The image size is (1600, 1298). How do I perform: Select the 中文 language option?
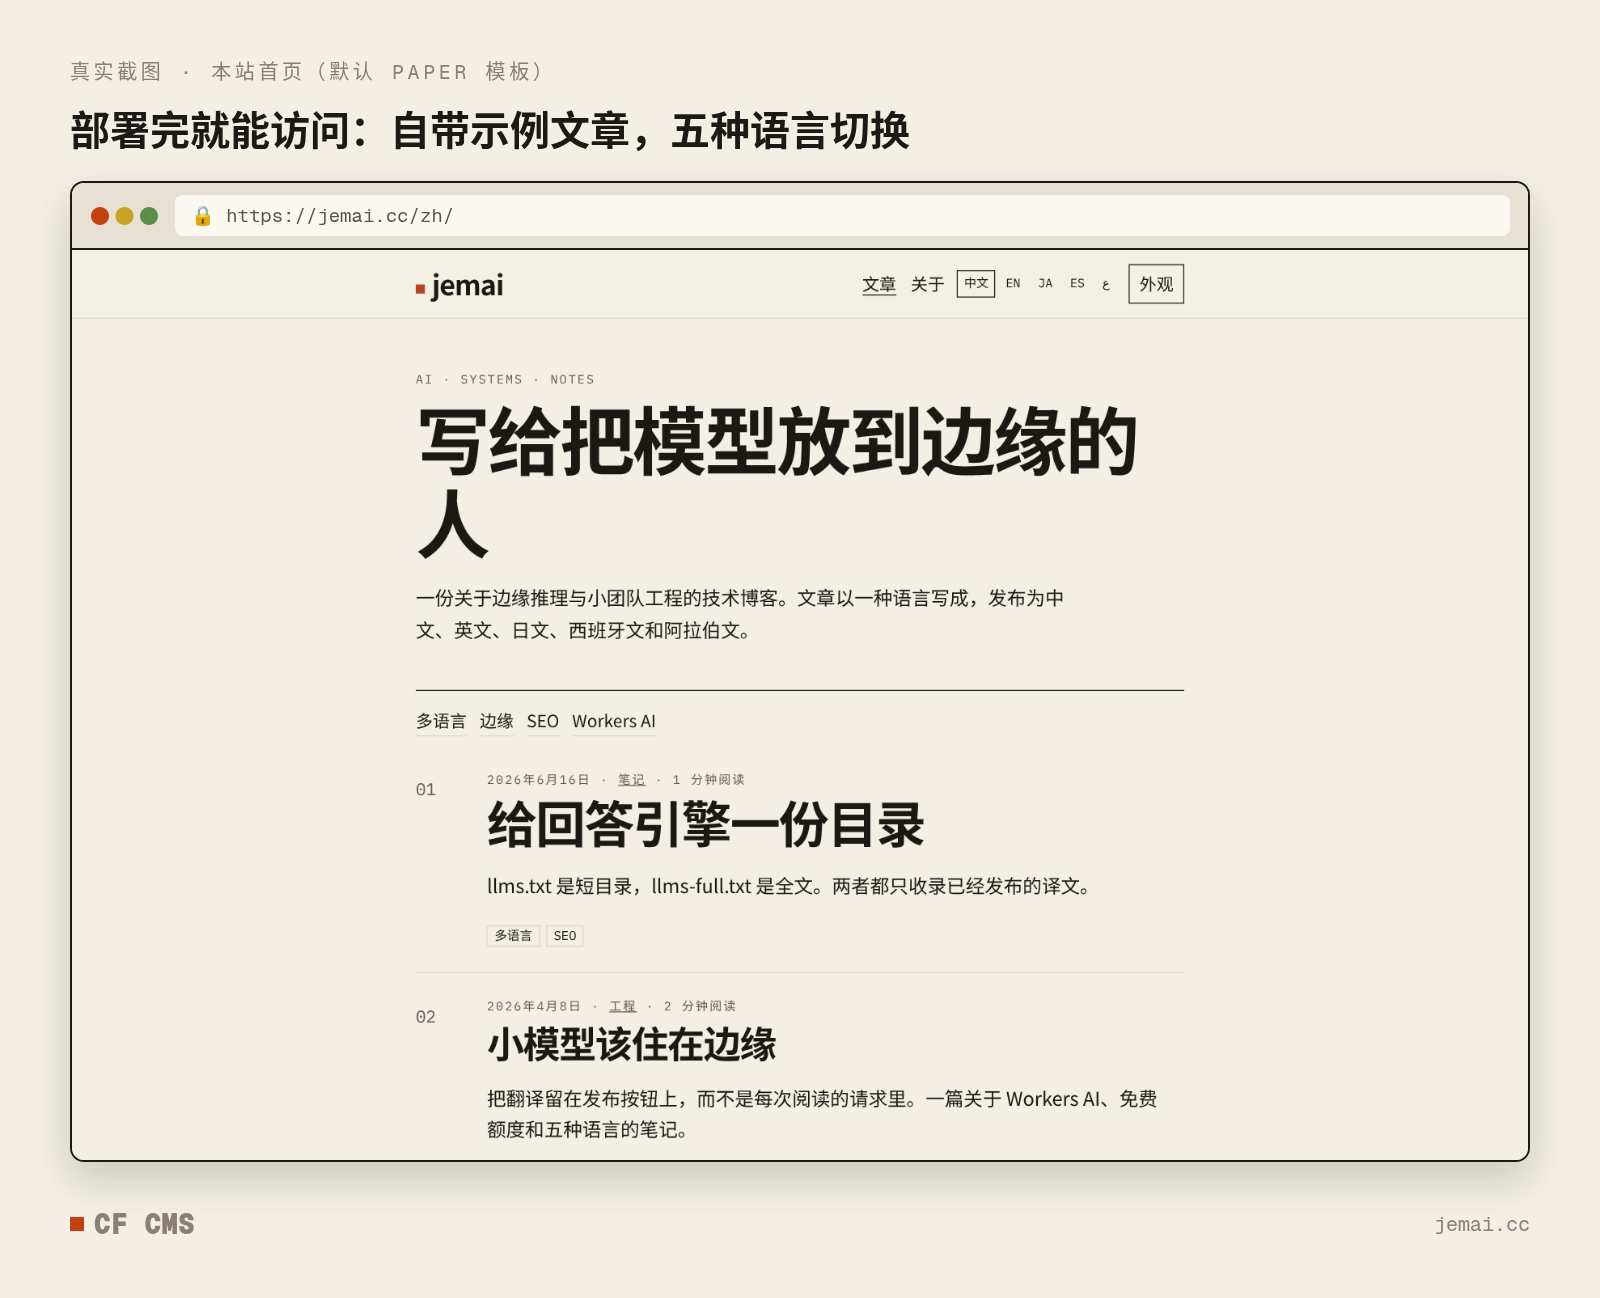pos(976,284)
